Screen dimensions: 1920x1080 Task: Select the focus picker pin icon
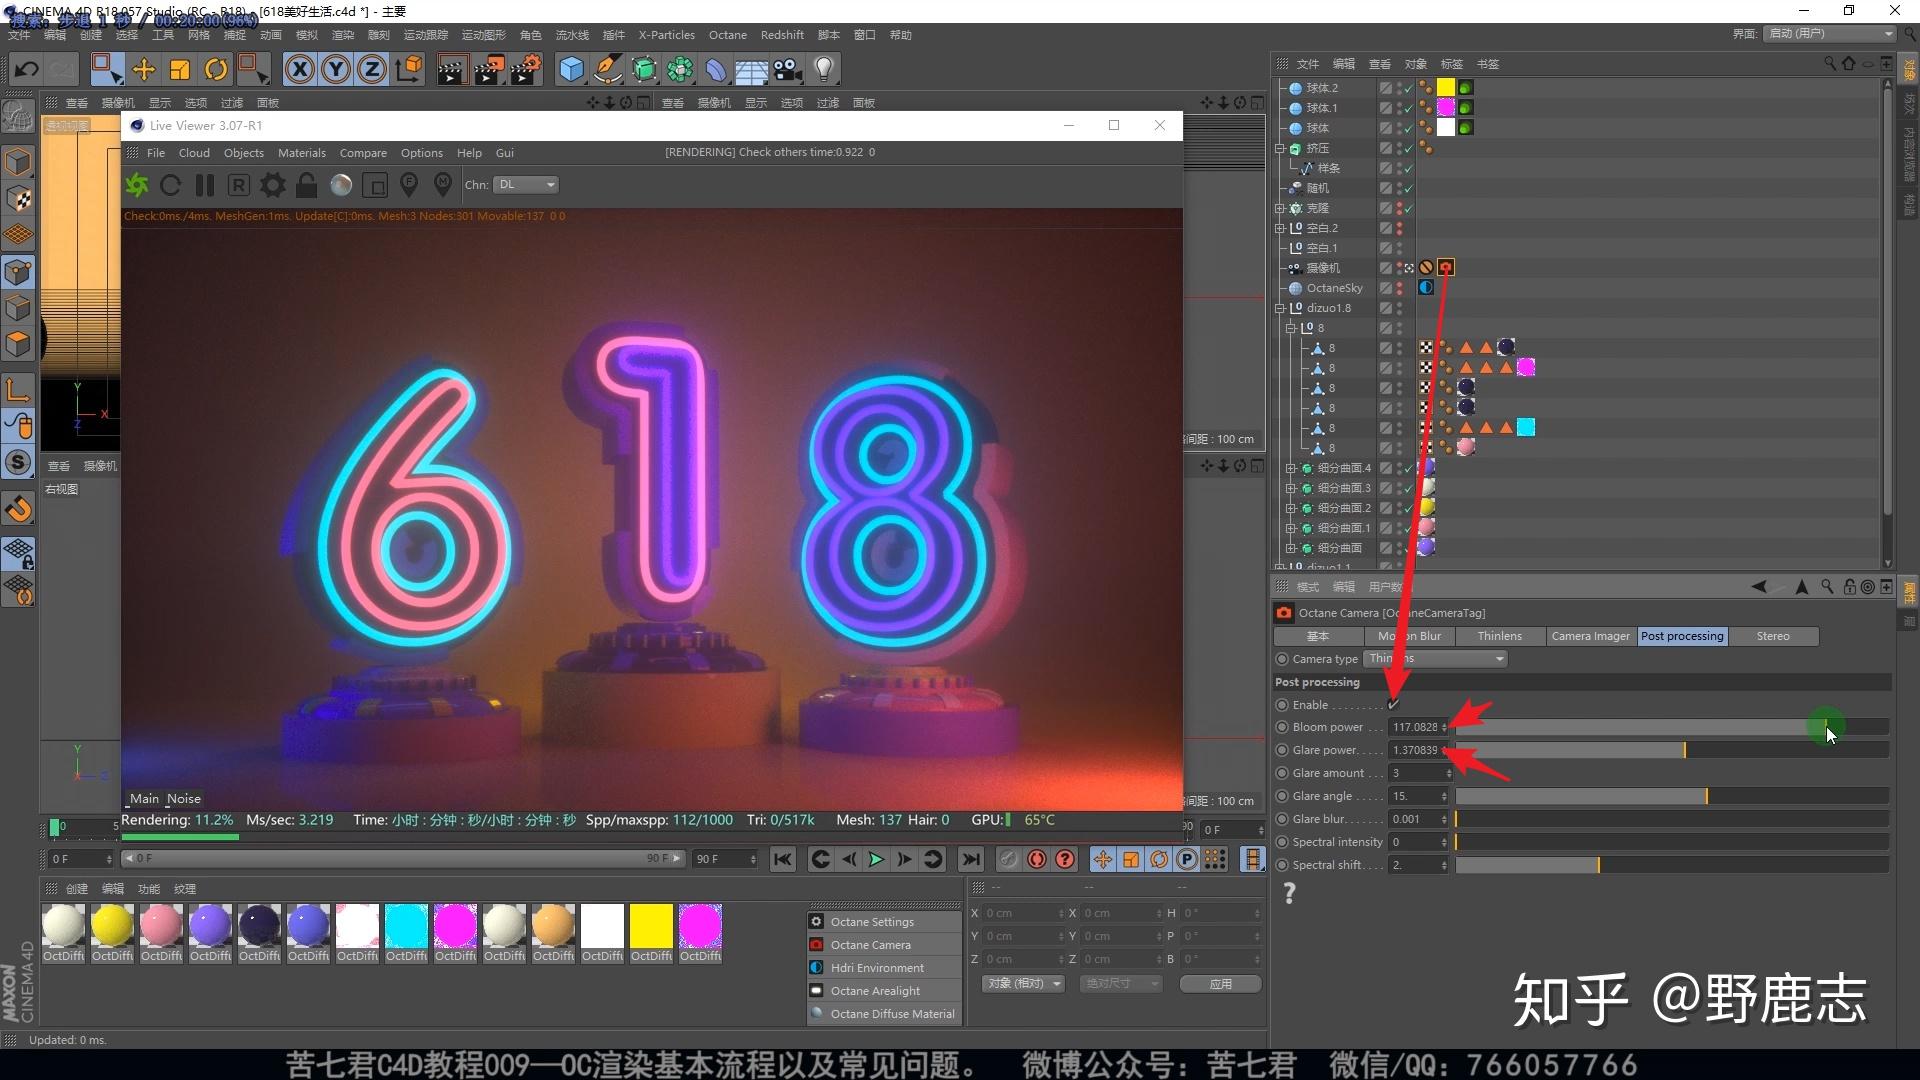click(x=409, y=185)
